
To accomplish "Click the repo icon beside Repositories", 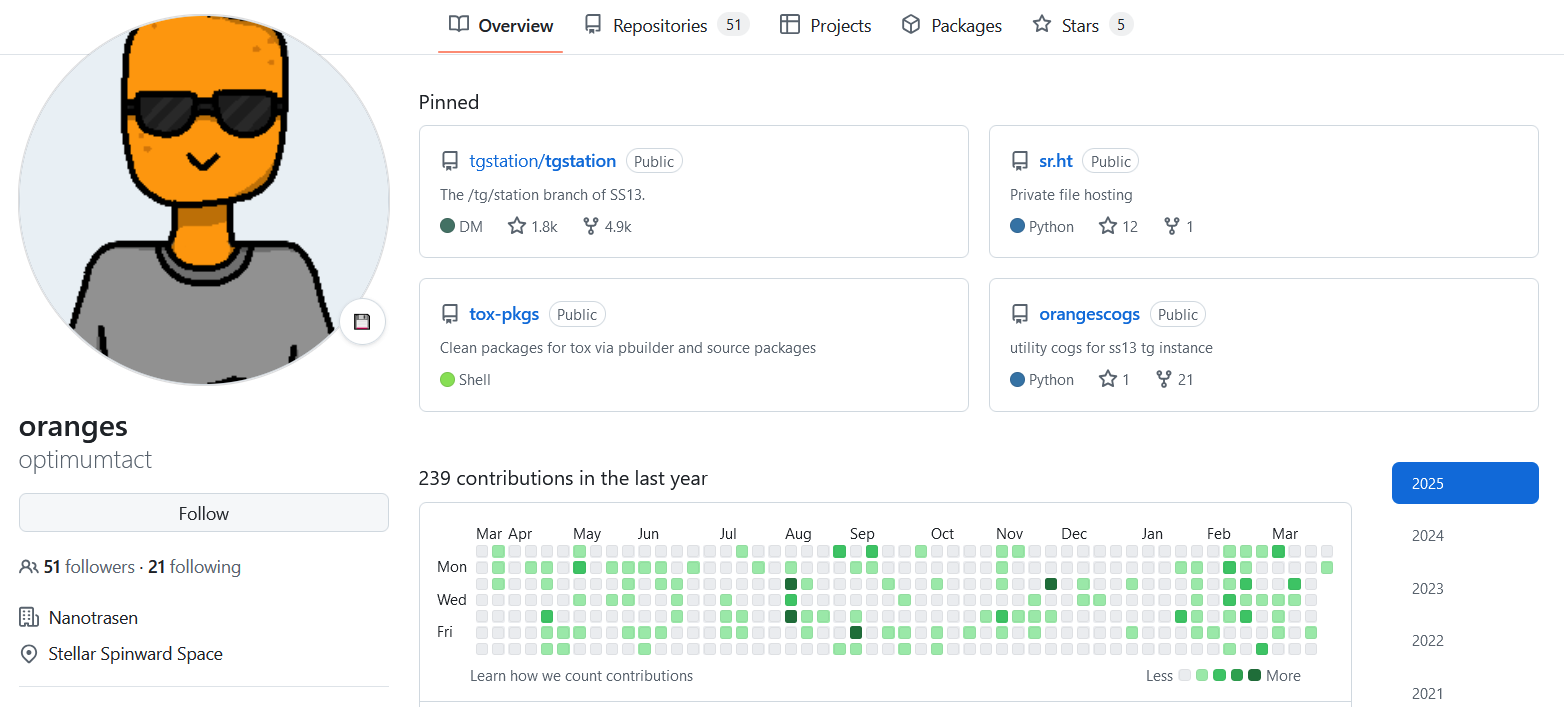I will (x=594, y=25).
